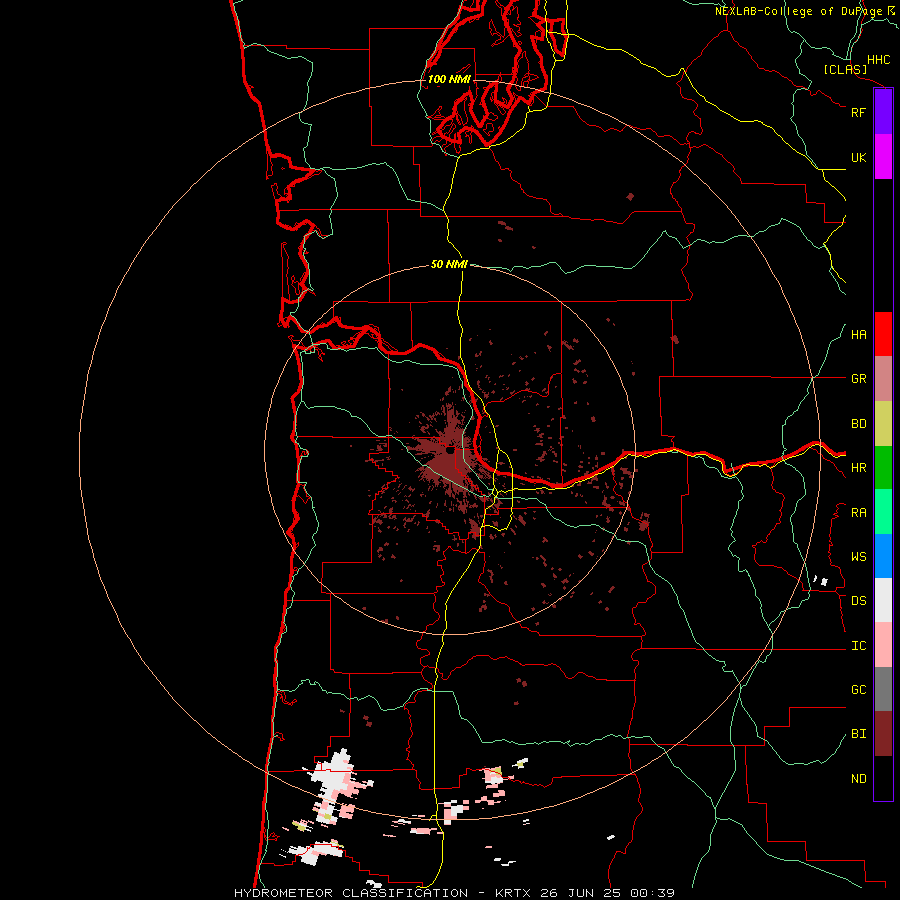Click the black radar site dot at center
The image size is (900, 900).
click(450, 451)
